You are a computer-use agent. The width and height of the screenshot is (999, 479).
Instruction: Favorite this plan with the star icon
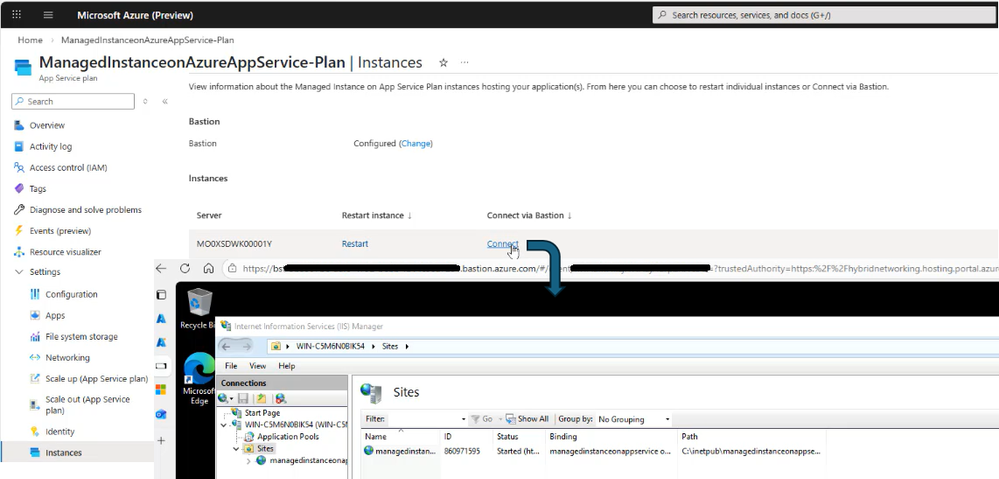click(x=443, y=62)
